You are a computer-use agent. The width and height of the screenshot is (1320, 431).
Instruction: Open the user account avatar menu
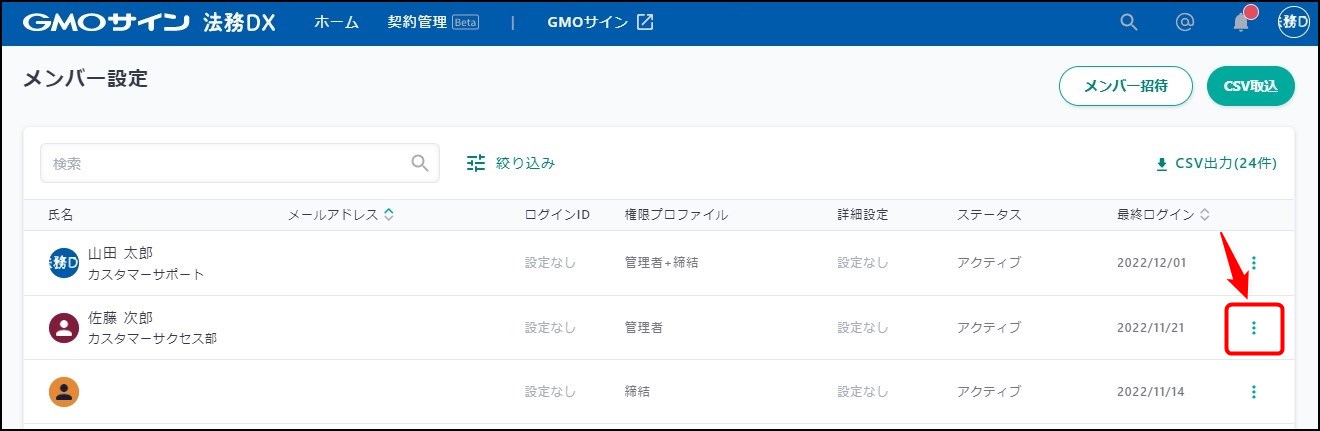[x=1294, y=23]
